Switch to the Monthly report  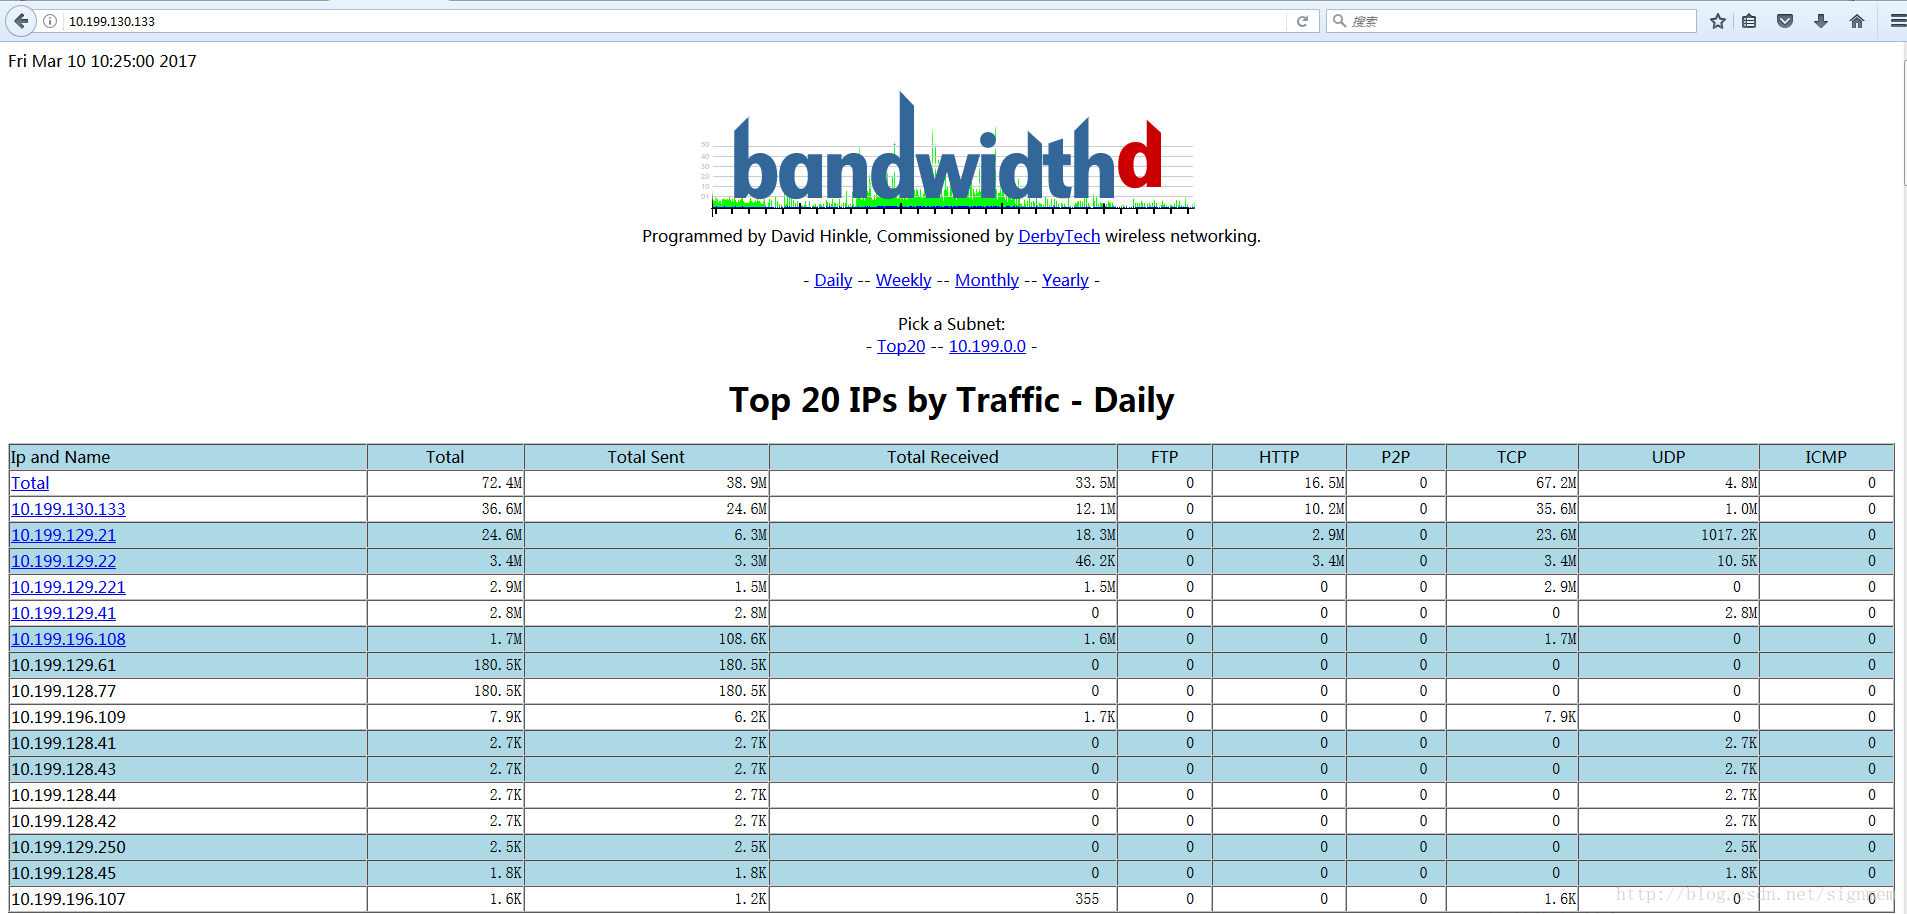click(x=987, y=280)
